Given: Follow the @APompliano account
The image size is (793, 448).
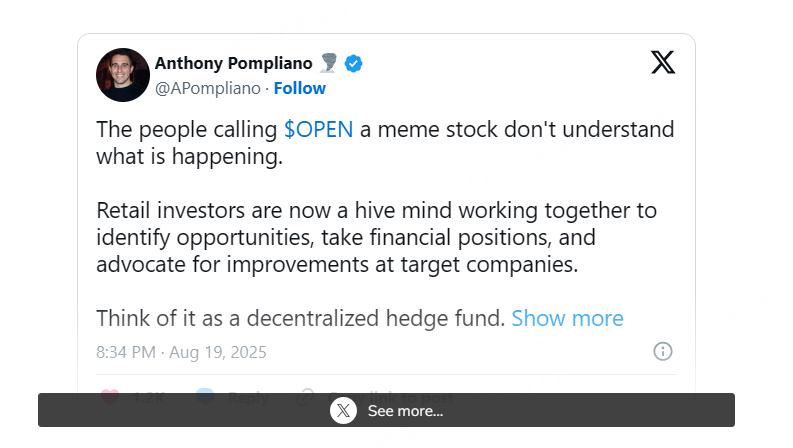Looking at the screenshot, I should click(x=300, y=88).
